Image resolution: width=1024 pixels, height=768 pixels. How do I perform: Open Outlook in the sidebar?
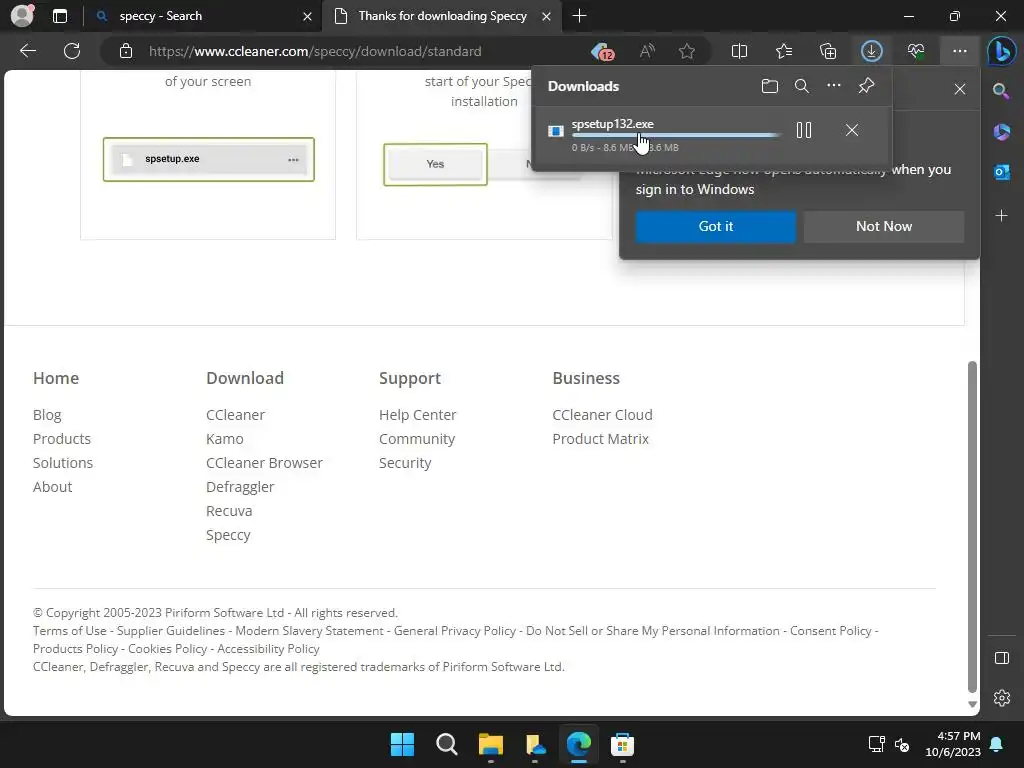coord(1001,172)
